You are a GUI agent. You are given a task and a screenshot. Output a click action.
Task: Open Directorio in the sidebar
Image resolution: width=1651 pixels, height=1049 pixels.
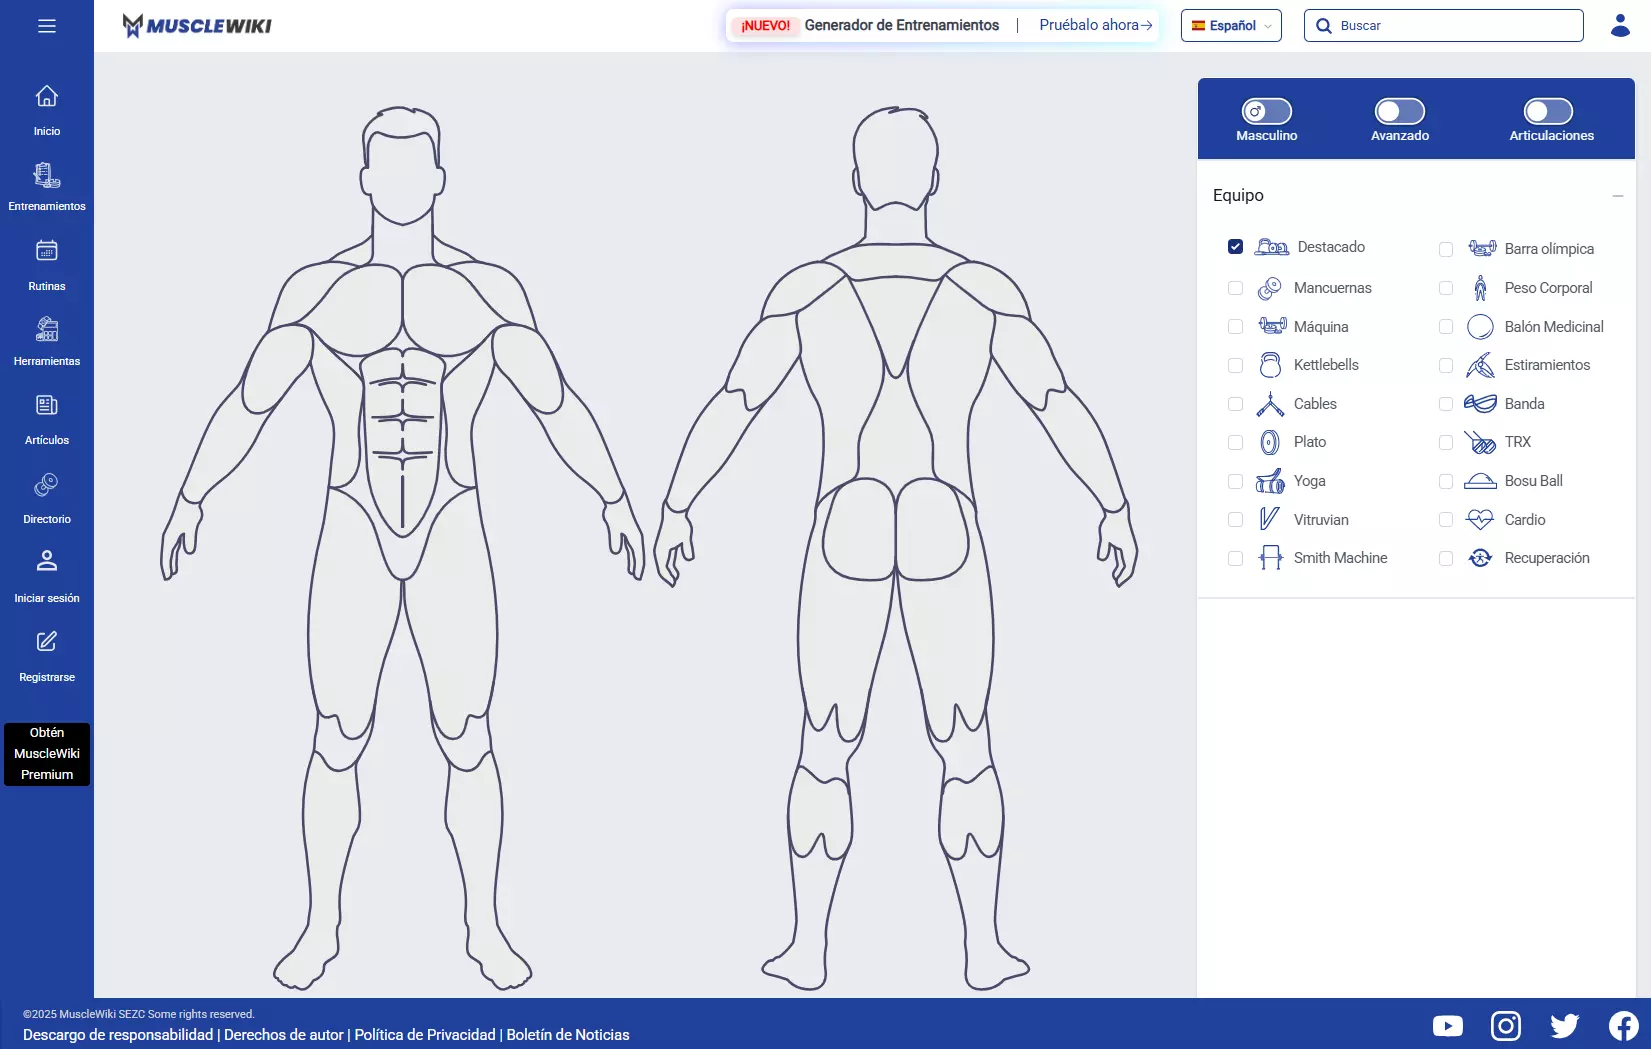47,499
